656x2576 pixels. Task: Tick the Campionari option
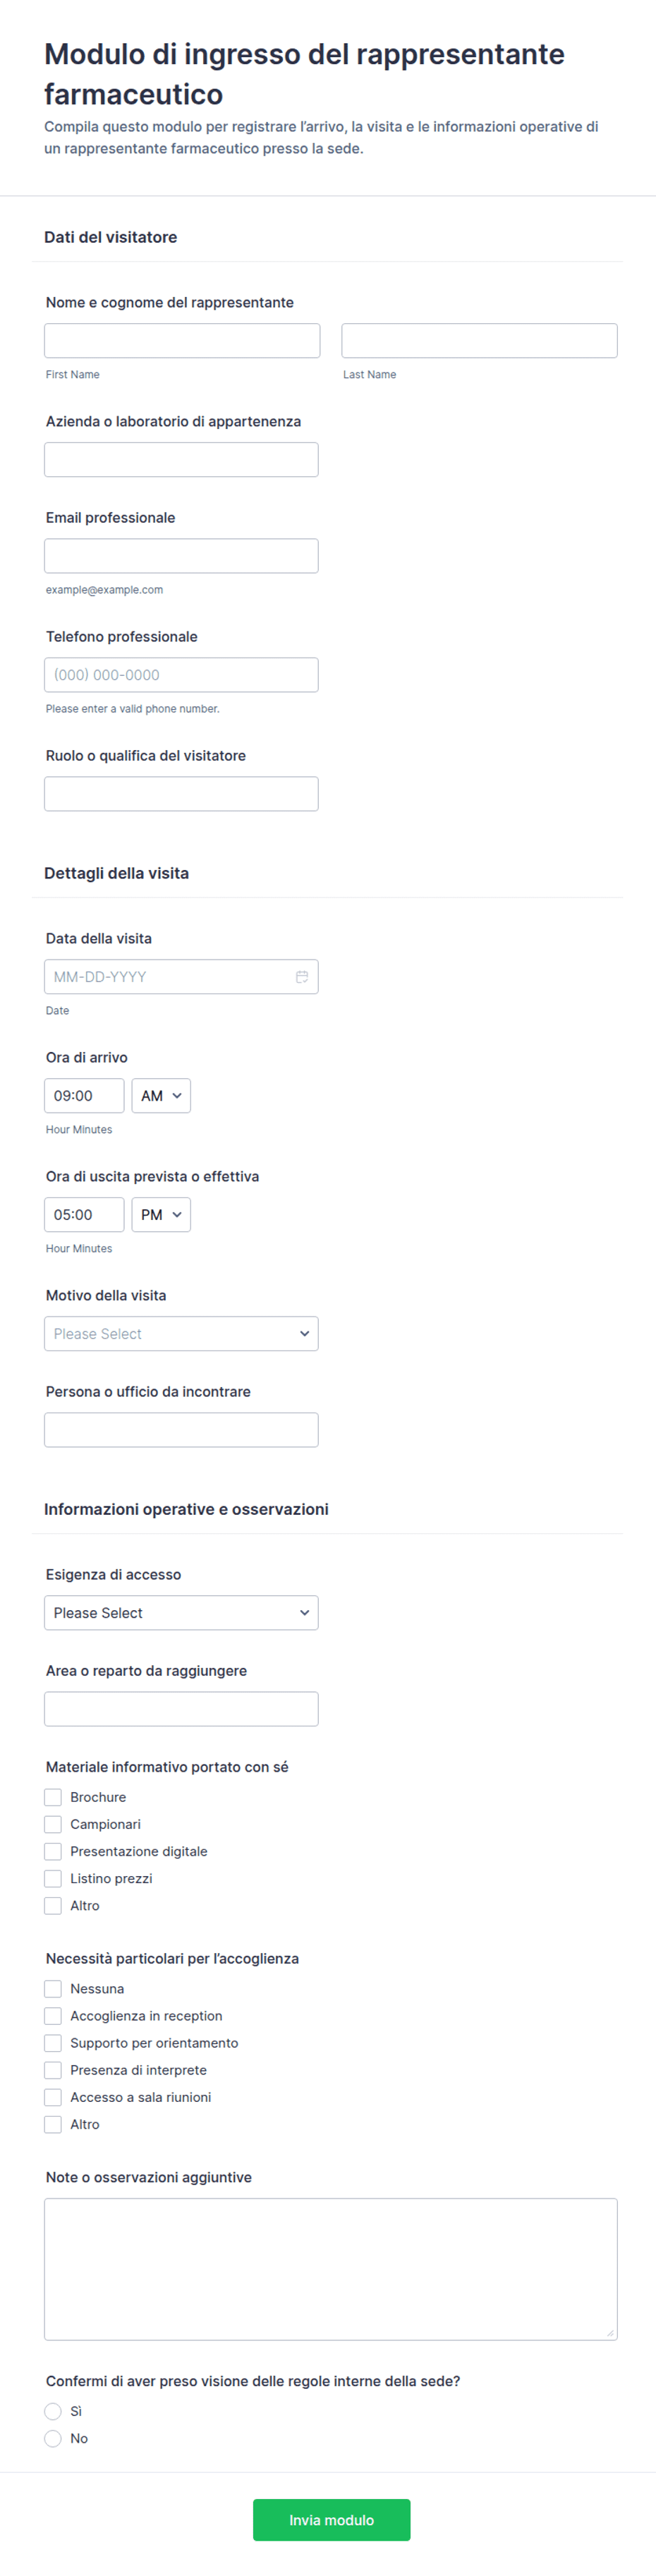(x=53, y=1824)
